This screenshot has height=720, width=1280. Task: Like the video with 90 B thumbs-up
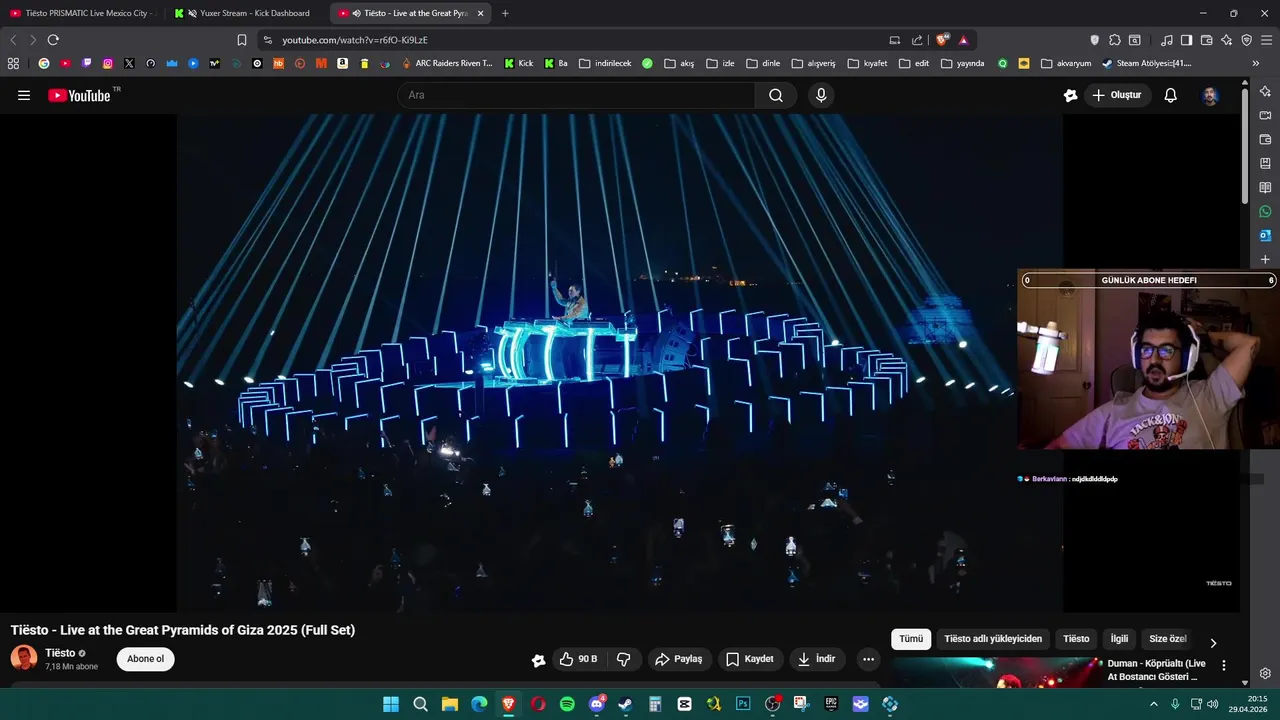click(579, 659)
